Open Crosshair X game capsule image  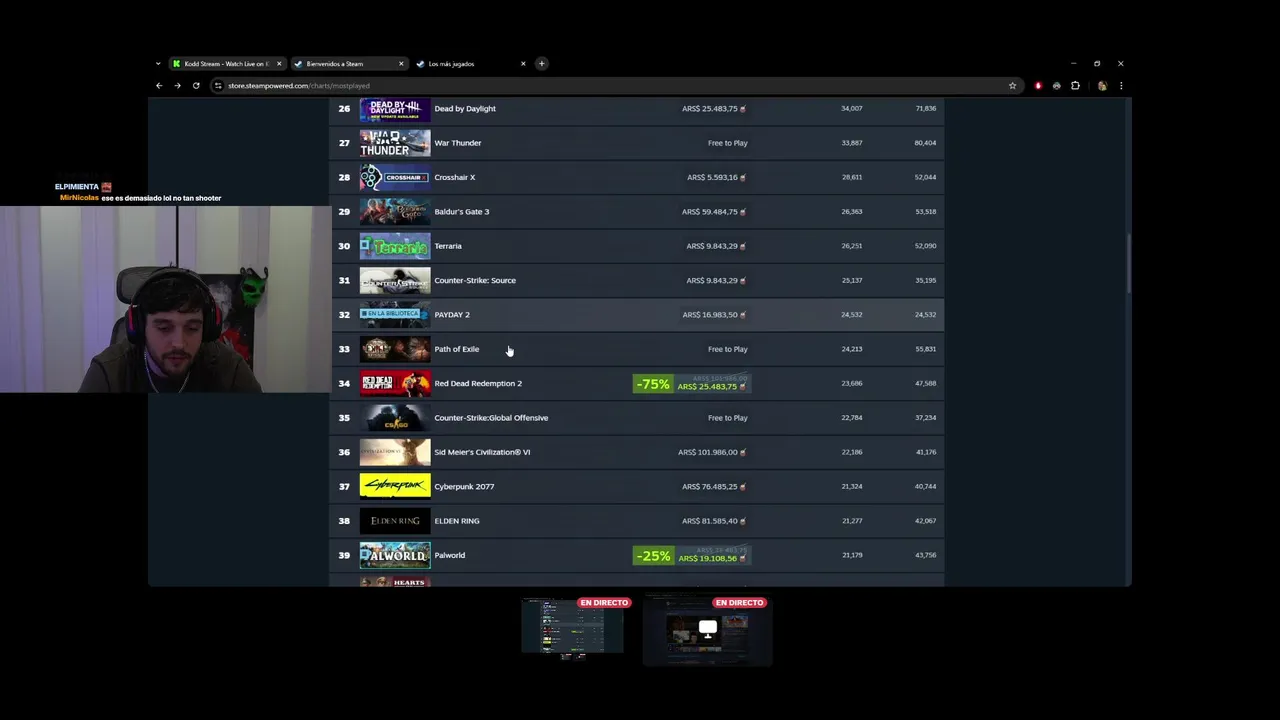coord(395,177)
